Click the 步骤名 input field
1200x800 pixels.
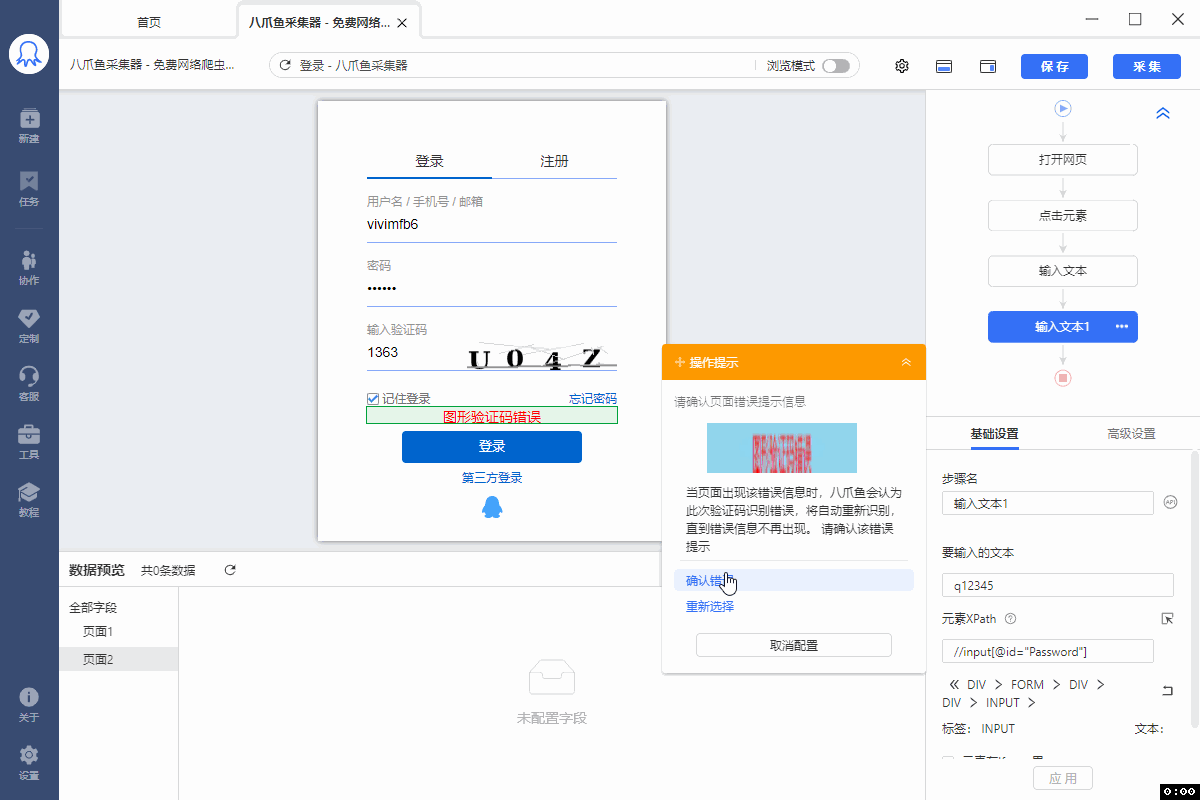click(1048, 503)
